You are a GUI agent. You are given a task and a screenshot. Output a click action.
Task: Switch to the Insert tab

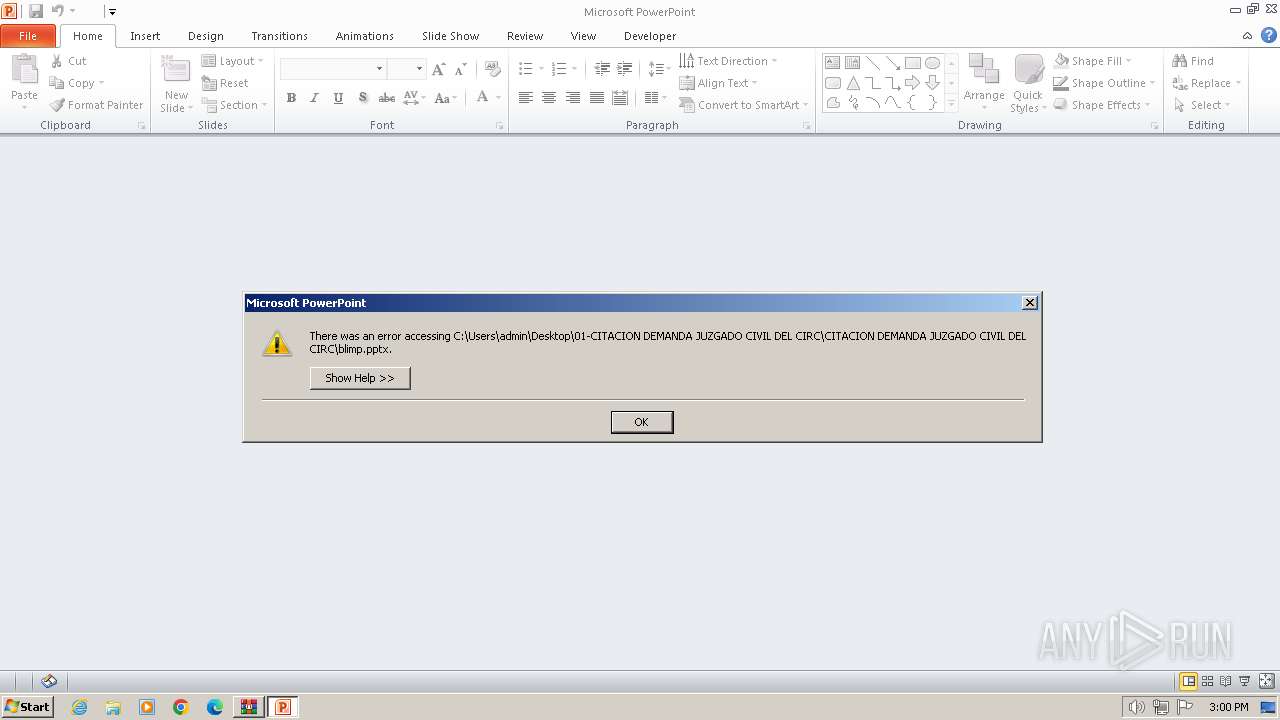(x=145, y=36)
